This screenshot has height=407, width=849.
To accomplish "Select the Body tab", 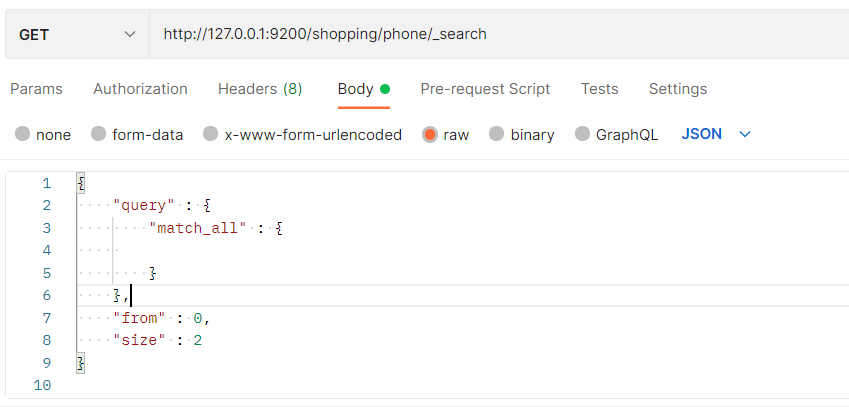I will coord(355,89).
